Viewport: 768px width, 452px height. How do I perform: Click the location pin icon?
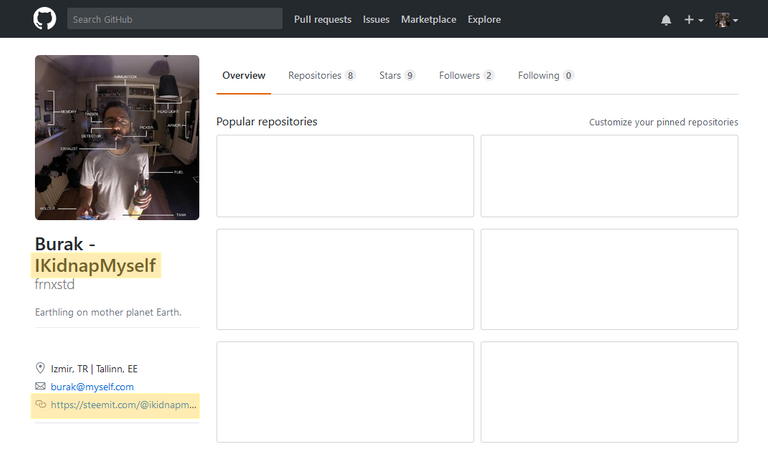[40, 368]
